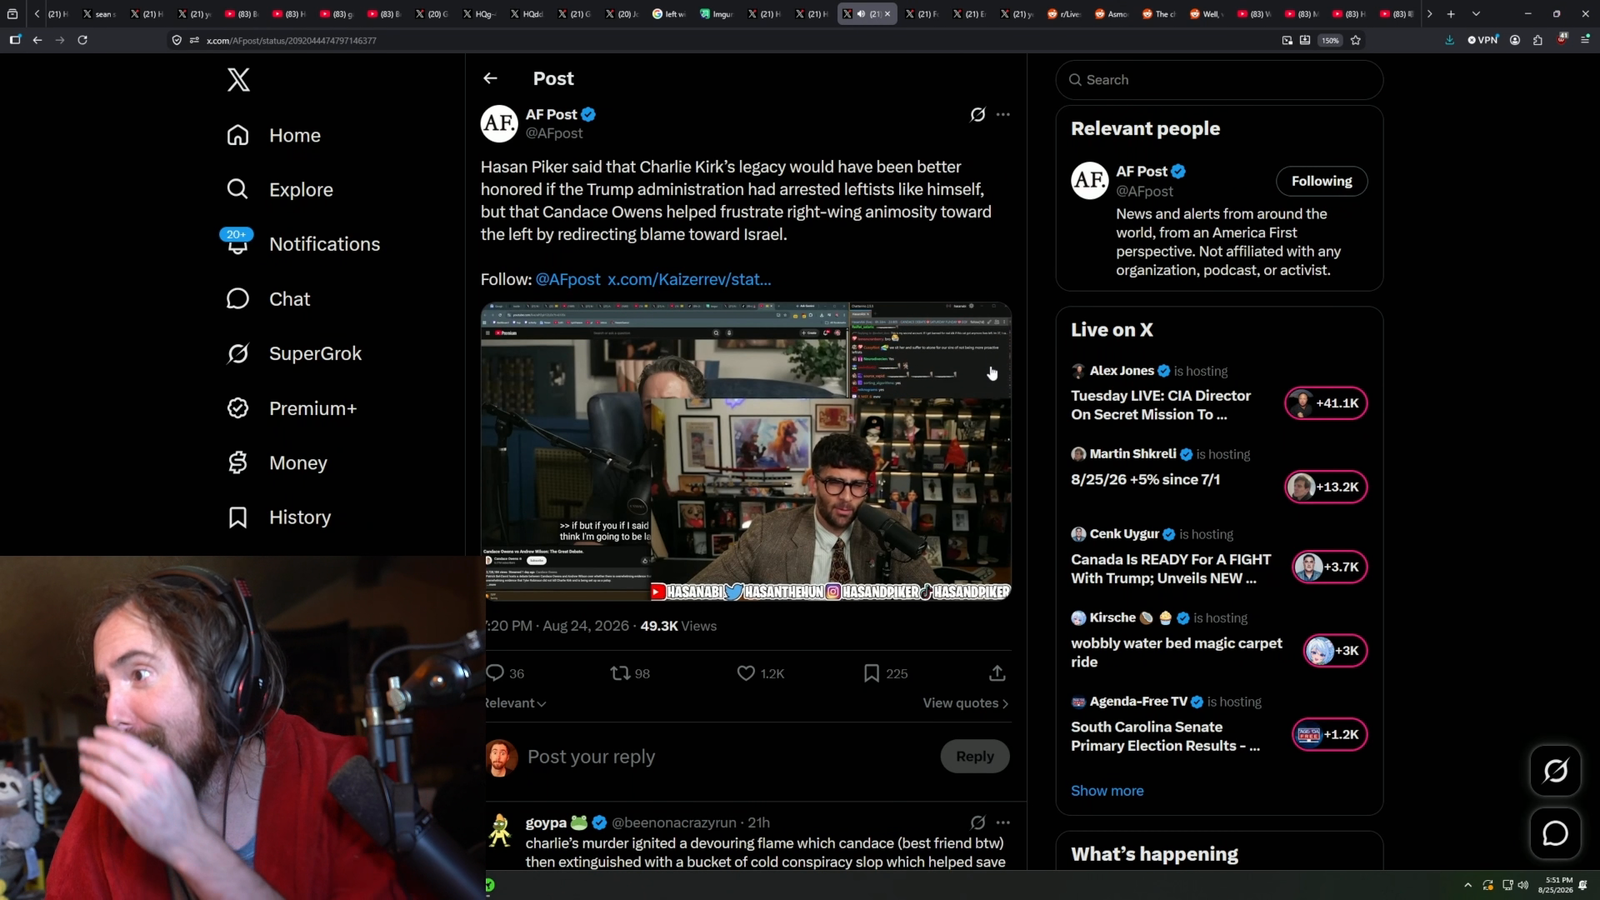Switch to the Imgur tab
Image resolution: width=1600 pixels, height=900 pixels.
[717, 14]
